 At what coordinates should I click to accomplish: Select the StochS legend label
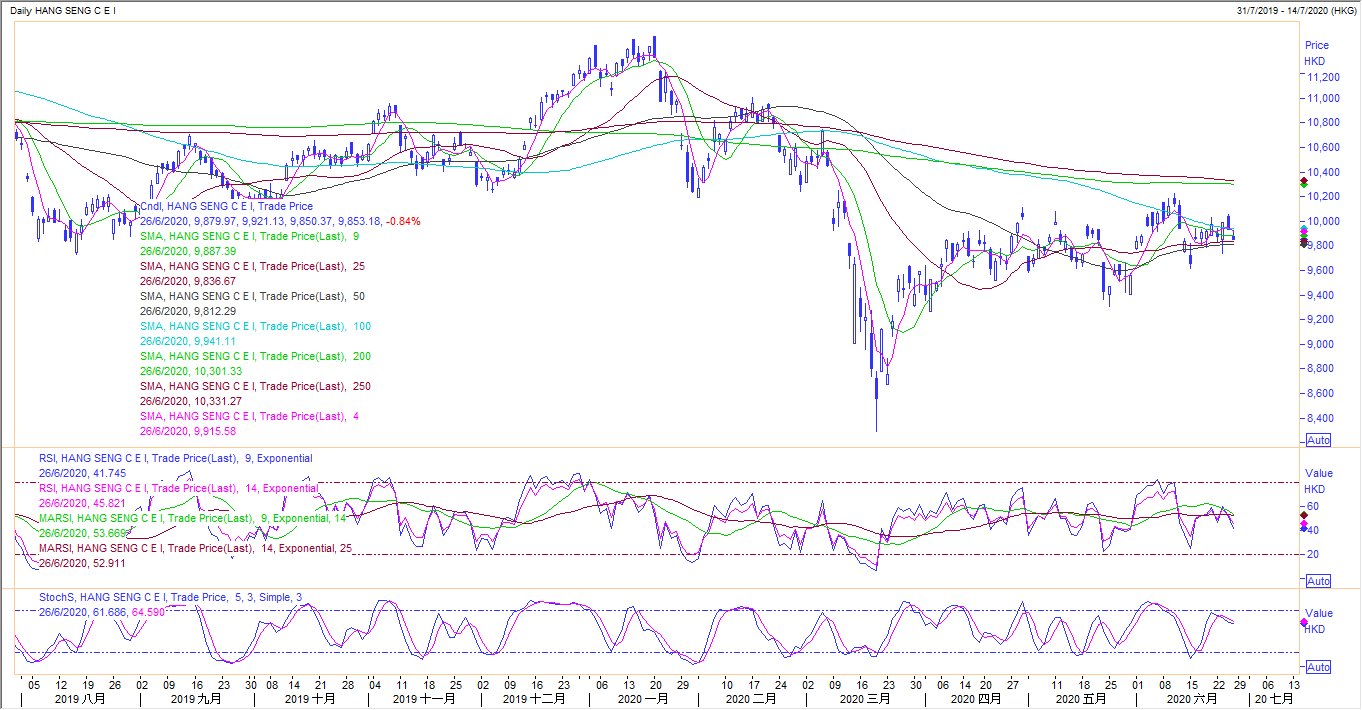tap(169, 597)
